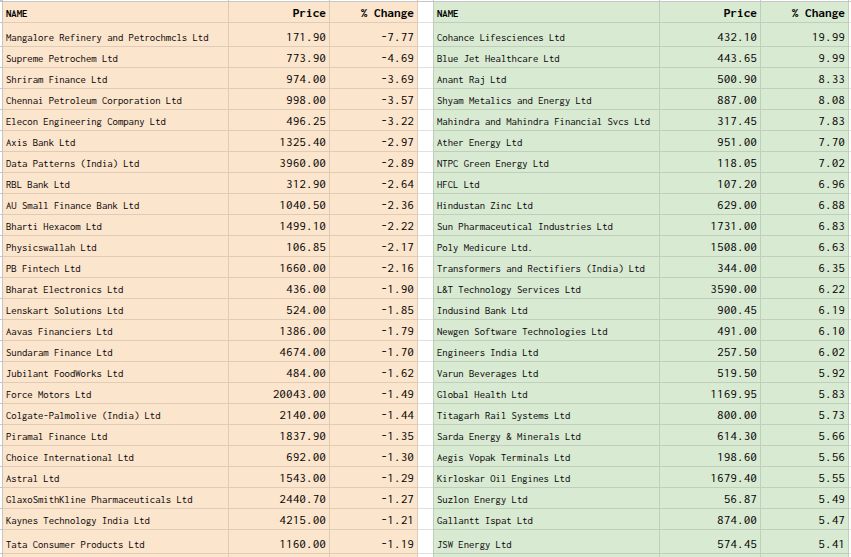Click Physicswallah Ltd name

[x=51, y=248]
